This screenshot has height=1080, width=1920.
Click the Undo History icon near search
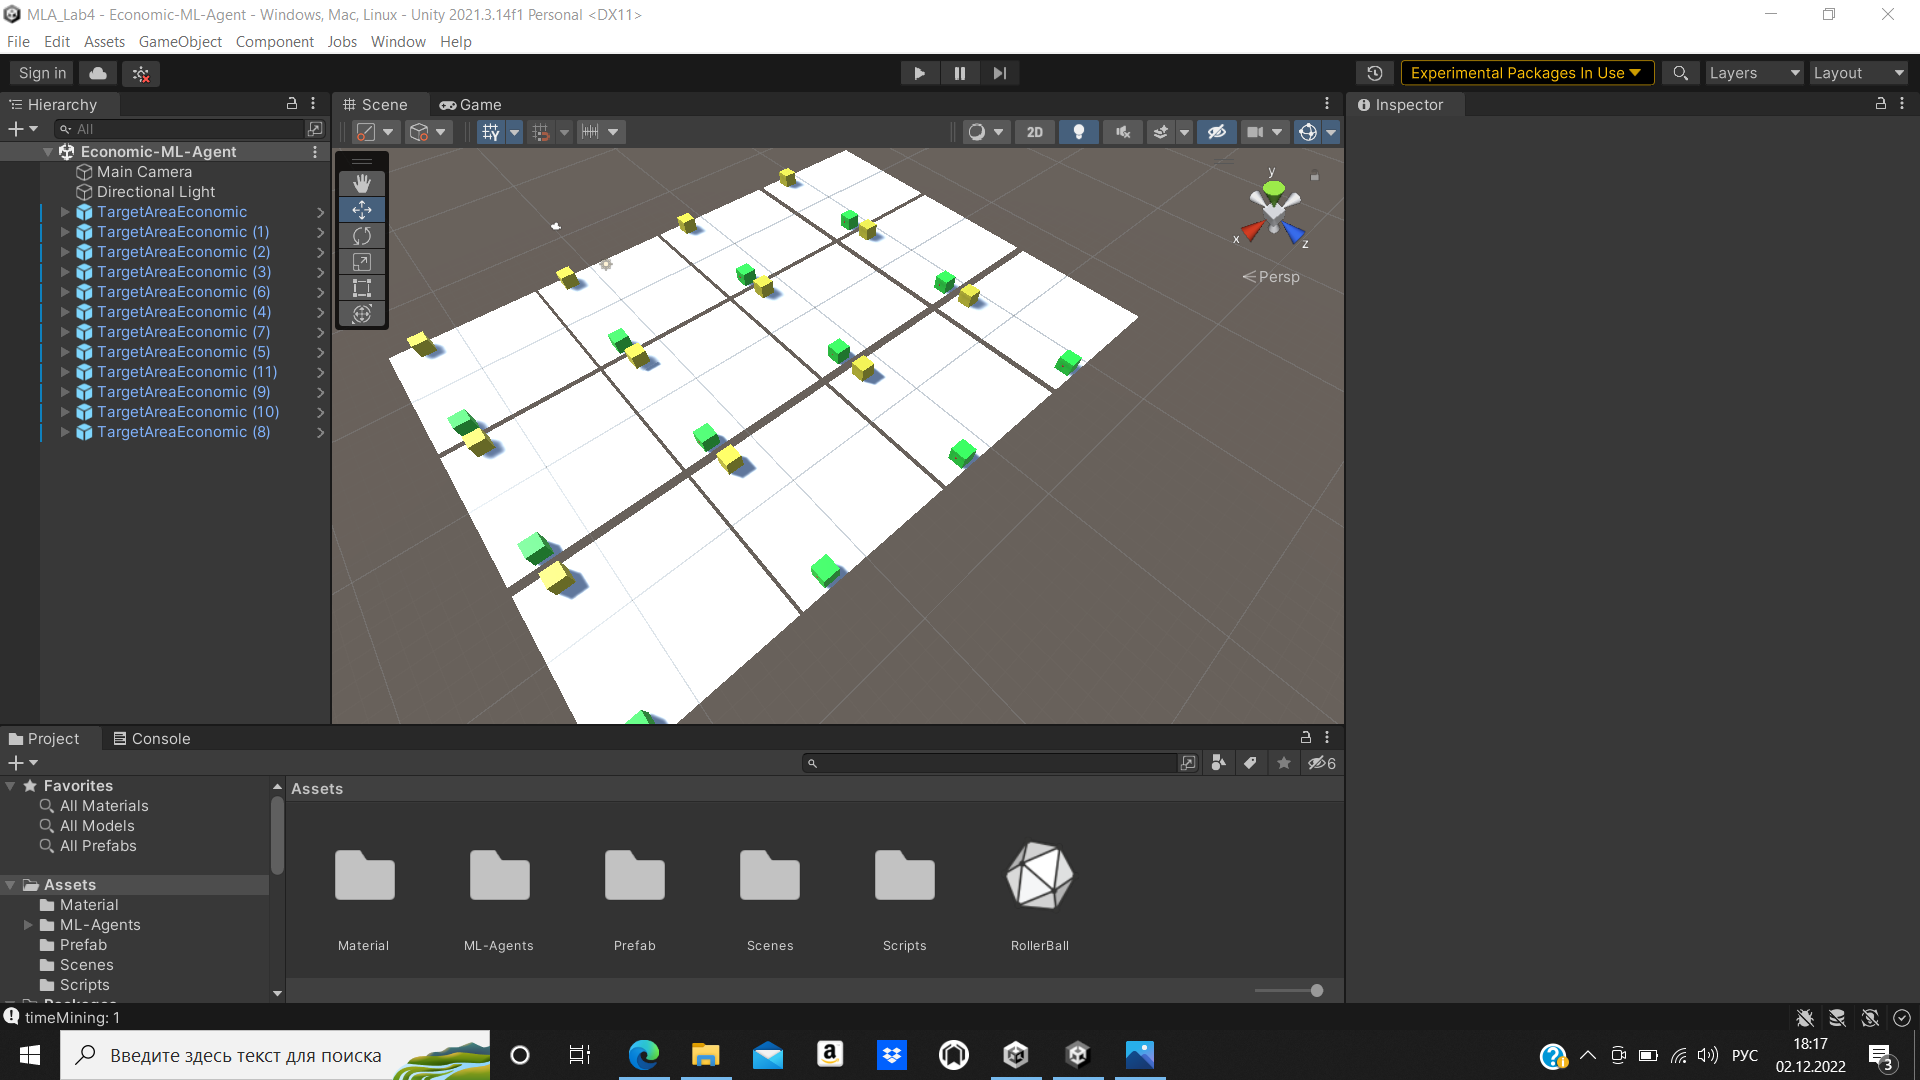pos(1375,72)
